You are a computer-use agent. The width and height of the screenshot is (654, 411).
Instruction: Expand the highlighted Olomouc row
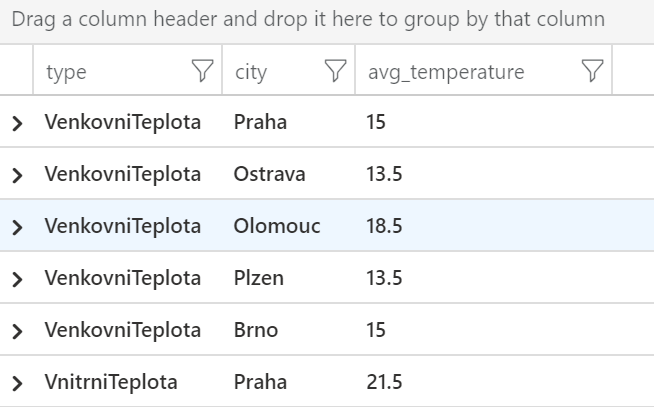point(17,227)
